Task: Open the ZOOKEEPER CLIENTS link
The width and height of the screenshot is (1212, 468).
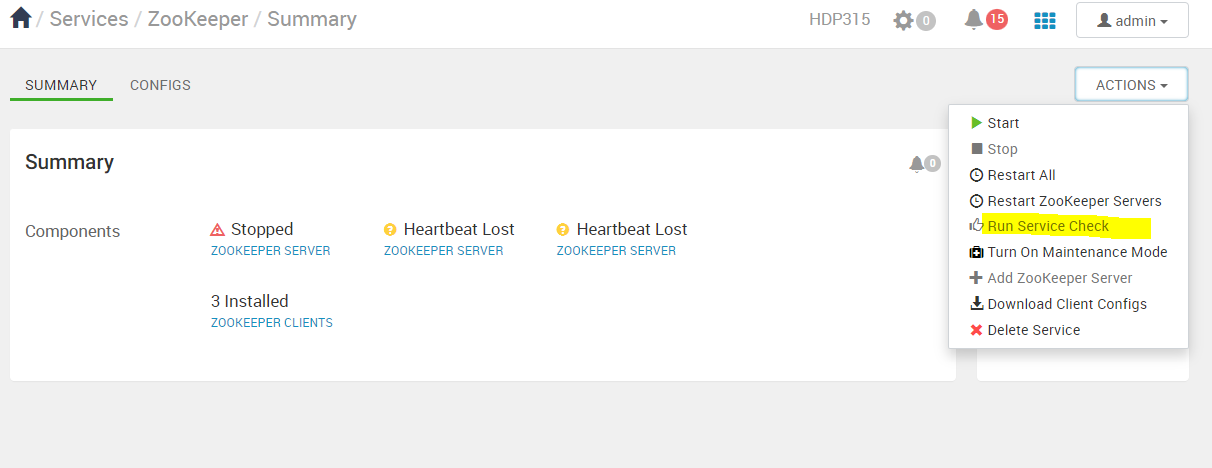Action: tap(272, 323)
